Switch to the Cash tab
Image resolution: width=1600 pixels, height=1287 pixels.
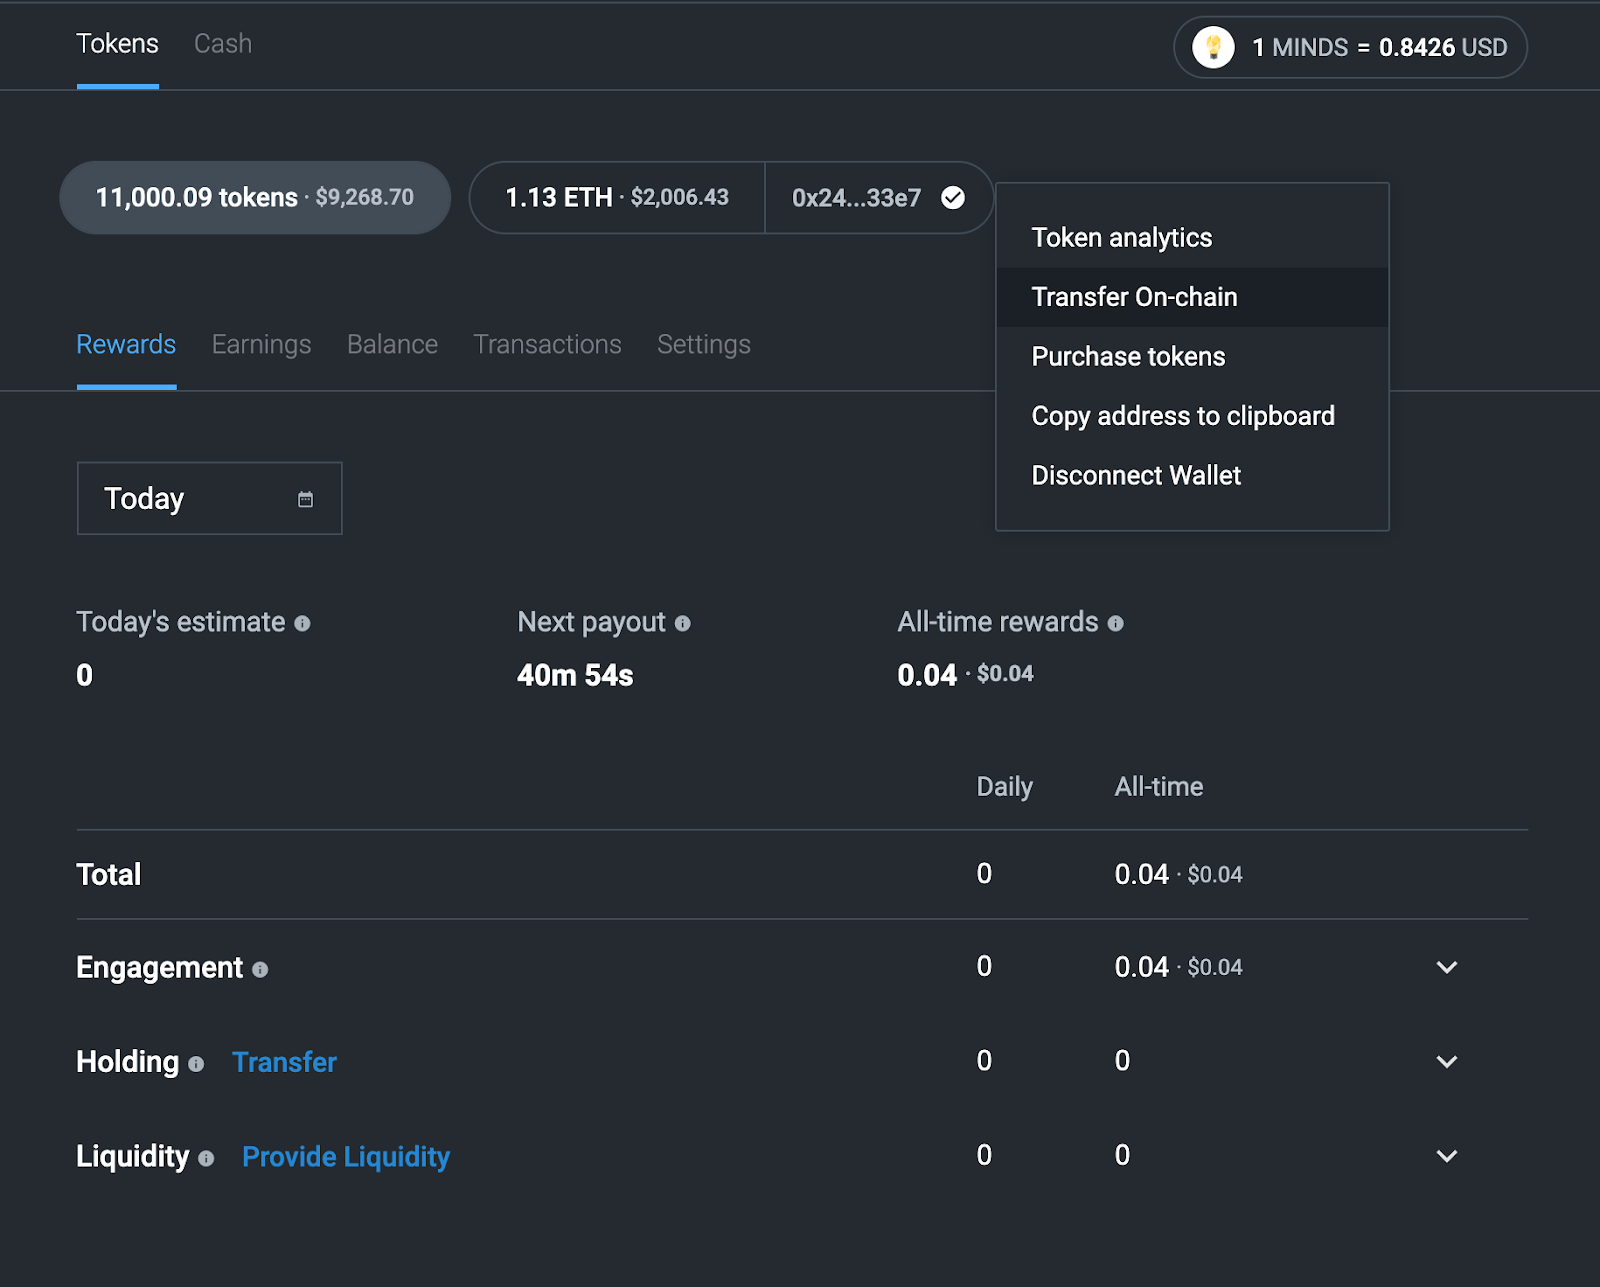(x=223, y=44)
